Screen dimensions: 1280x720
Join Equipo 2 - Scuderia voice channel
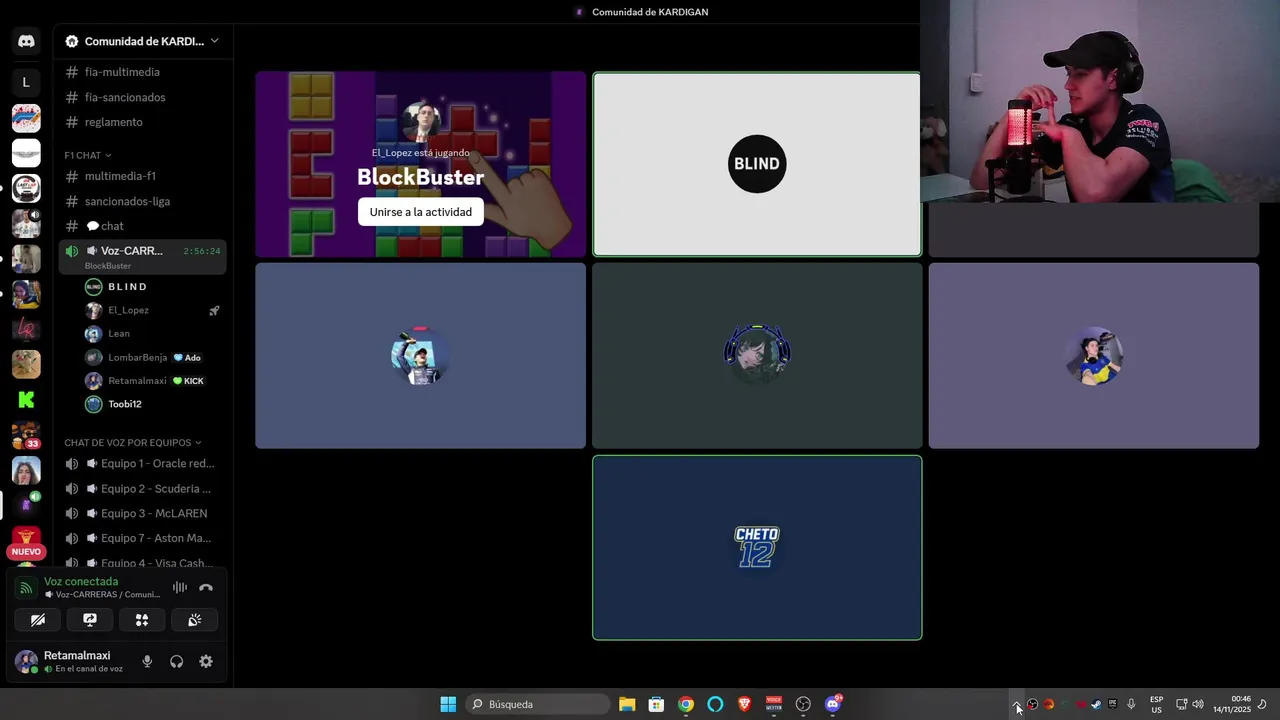click(x=142, y=488)
